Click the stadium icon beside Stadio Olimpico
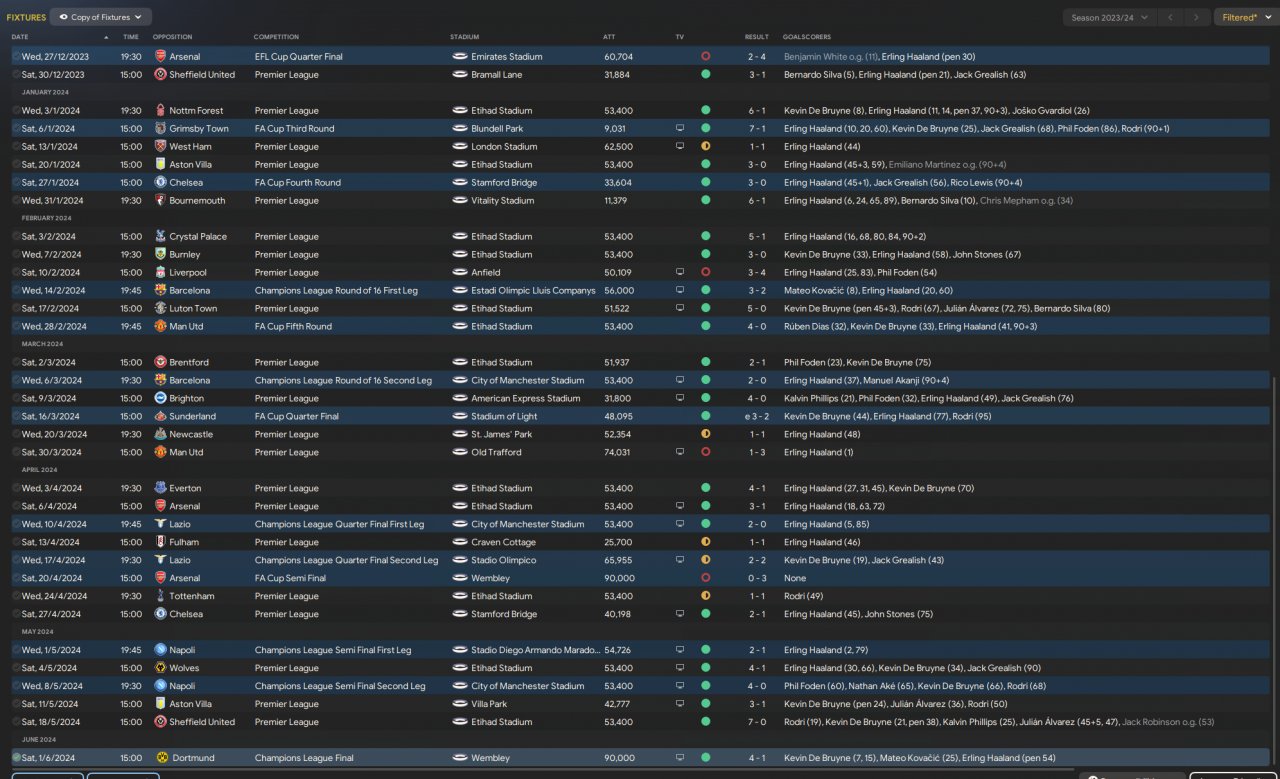Screen dimensions: 1280x779 [x=460, y=561]
